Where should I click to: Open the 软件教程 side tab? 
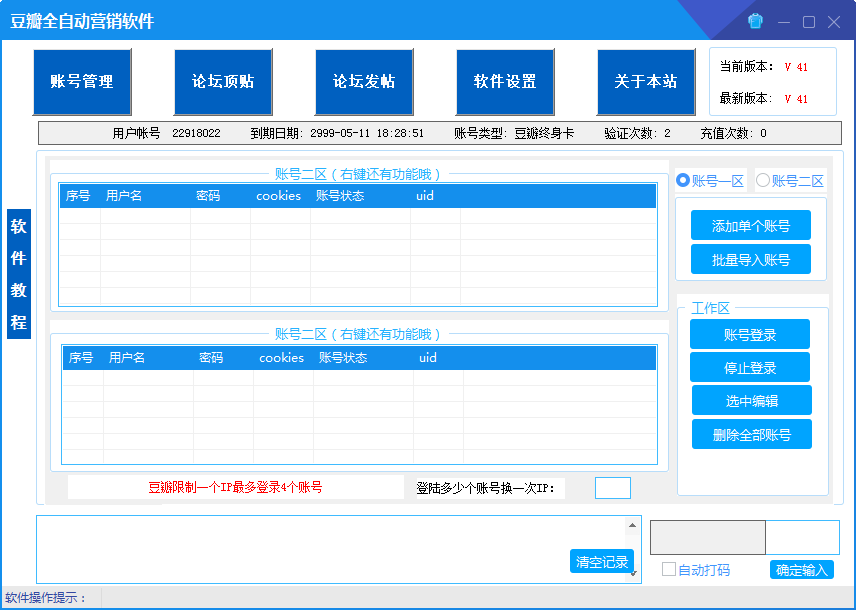click(19, 274)
